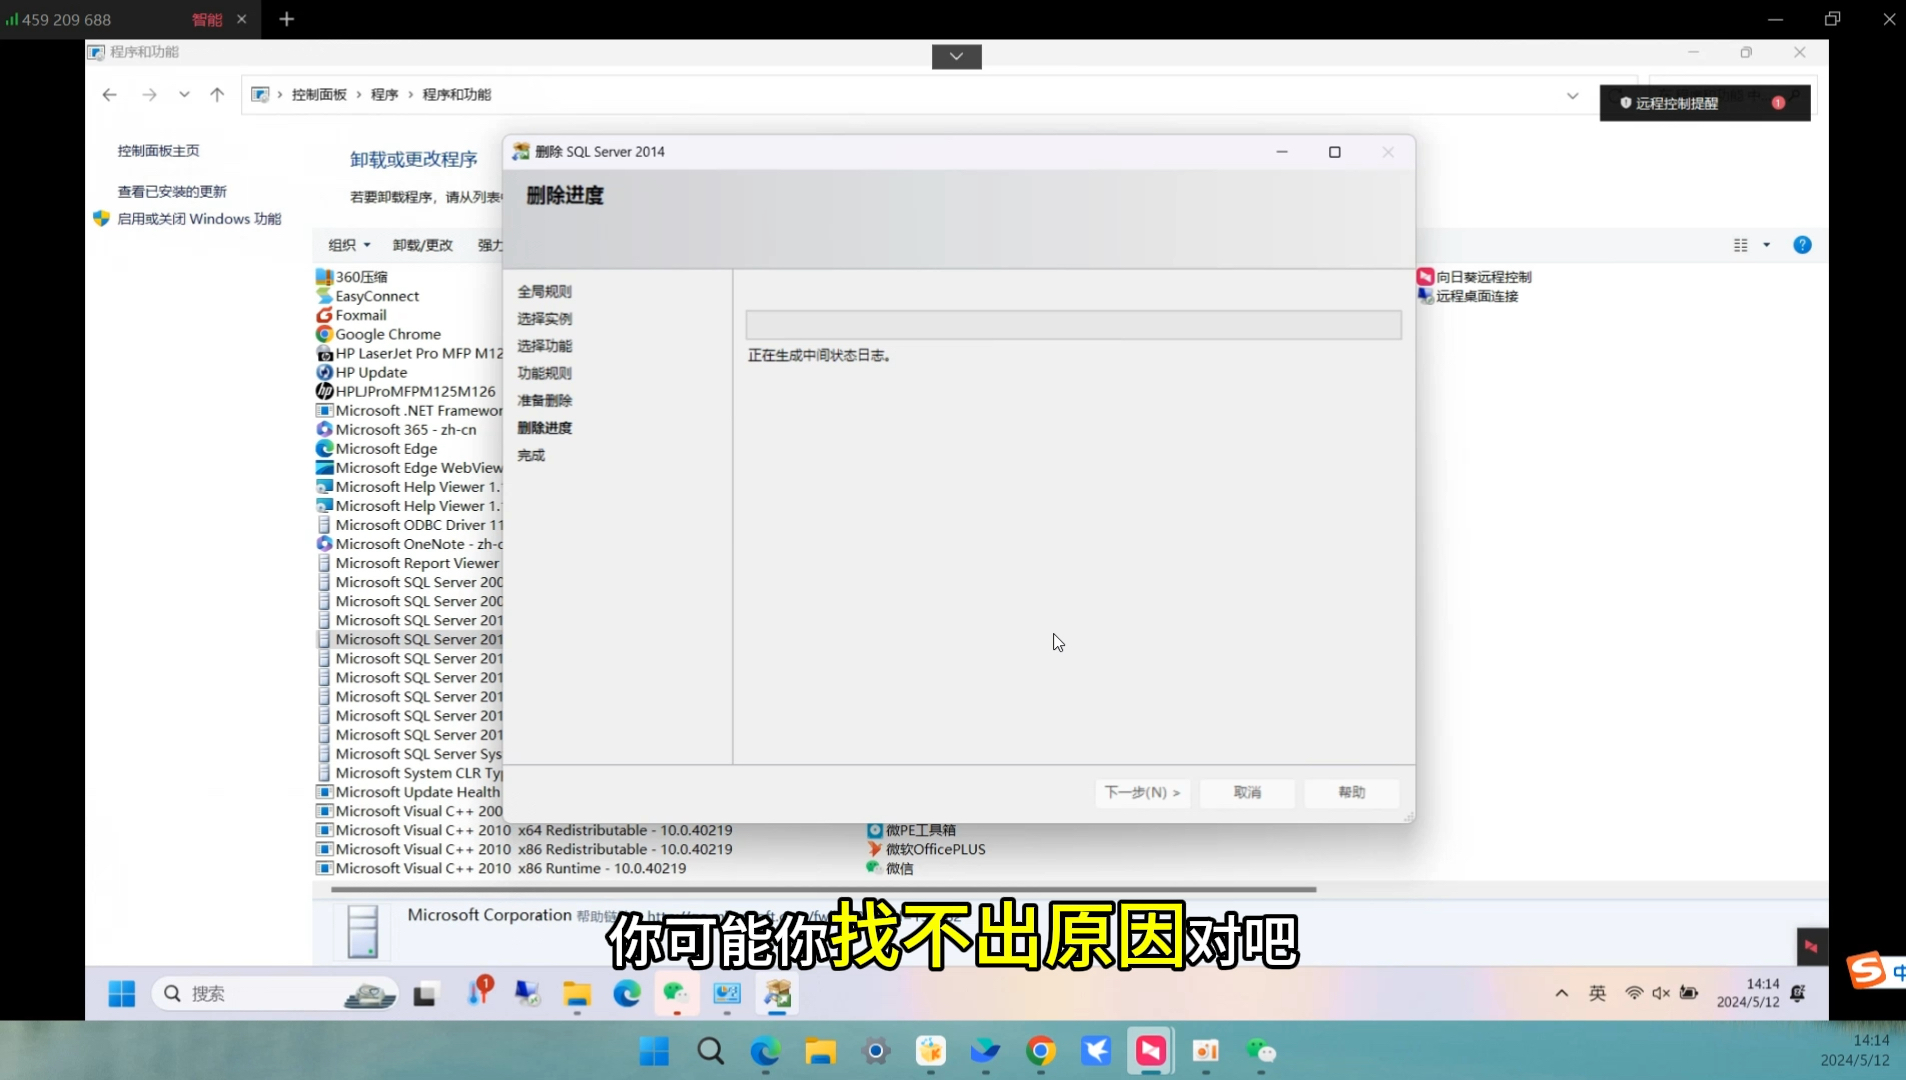The height and width of the screenshot is (1080, 1906).
Task: Click the help question mark icon
Action: (x=1802, y=244)
